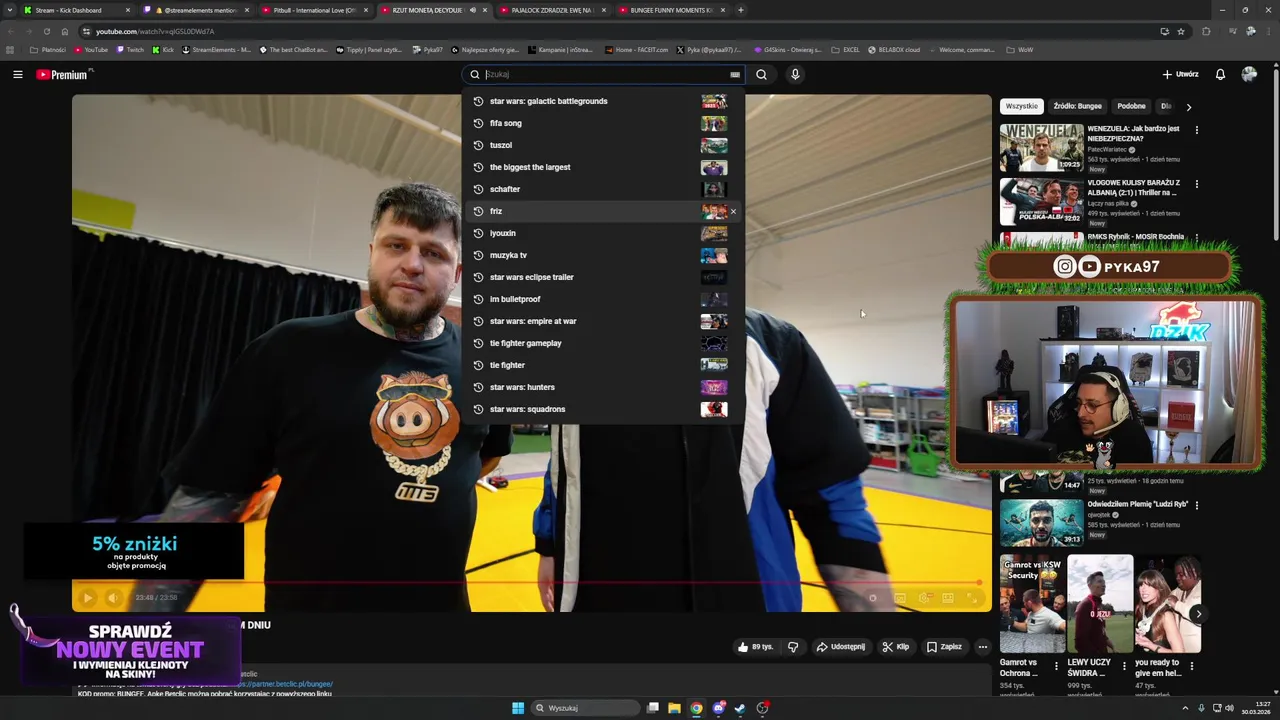Open File Explorer from taskbar

click(674, 708)
